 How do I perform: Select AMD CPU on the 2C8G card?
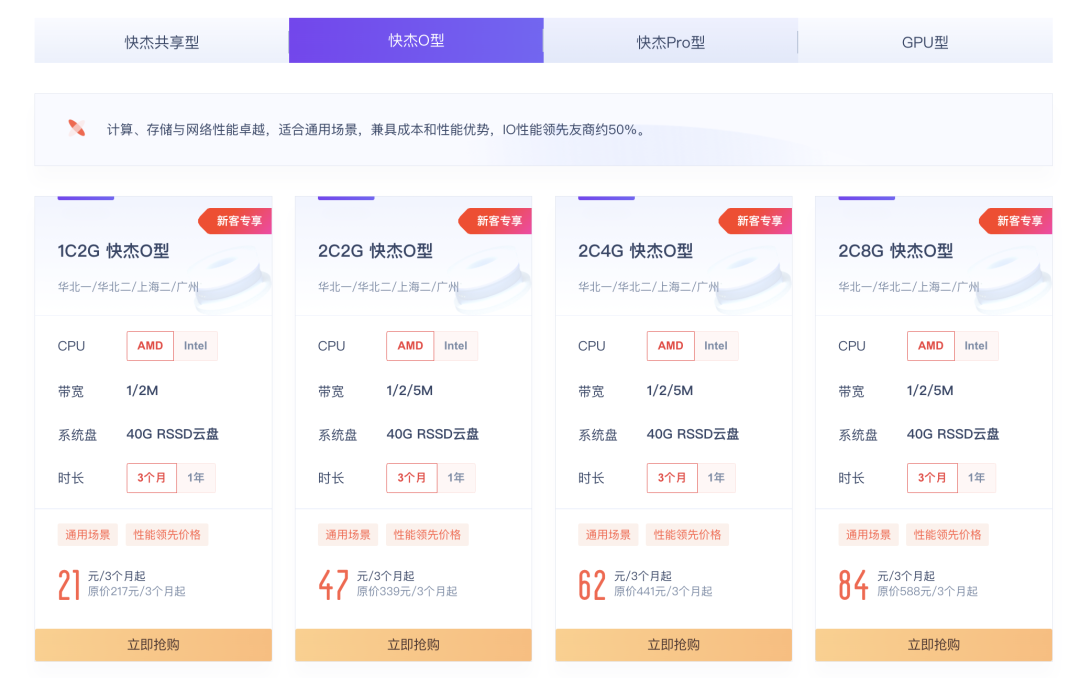click(x=930, y=345)
